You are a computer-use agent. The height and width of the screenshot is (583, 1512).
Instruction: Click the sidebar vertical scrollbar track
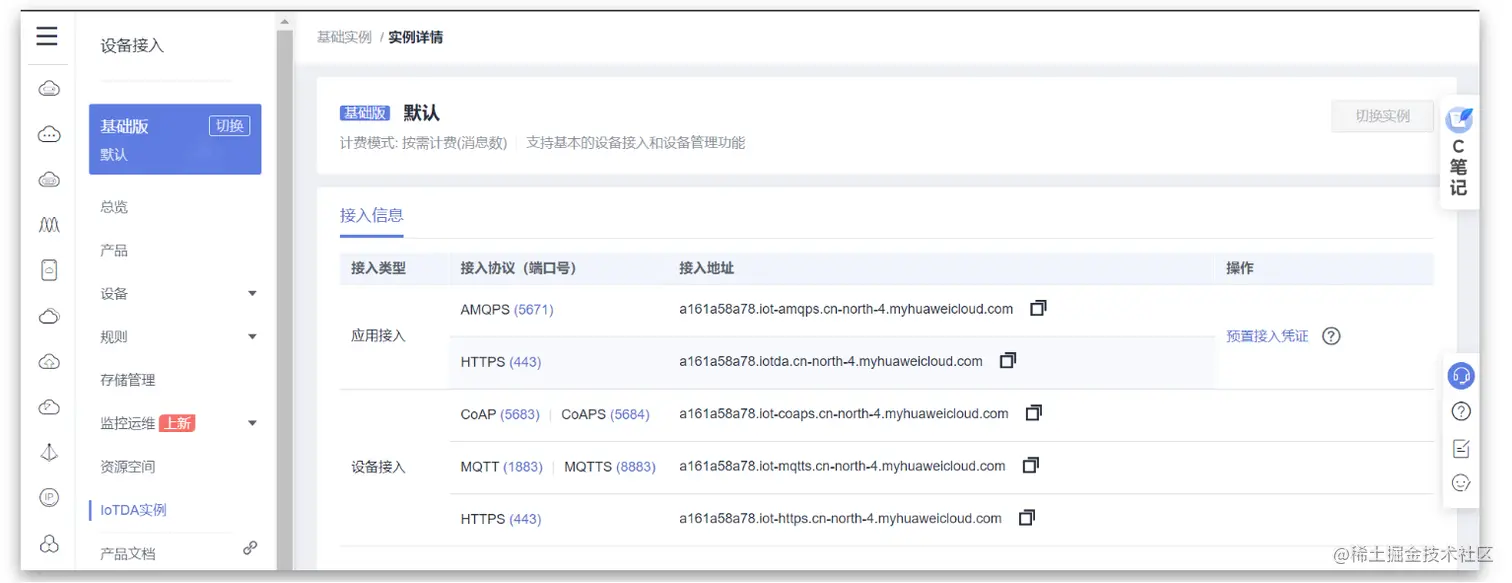pyautogui.click(x=285, y=300)
